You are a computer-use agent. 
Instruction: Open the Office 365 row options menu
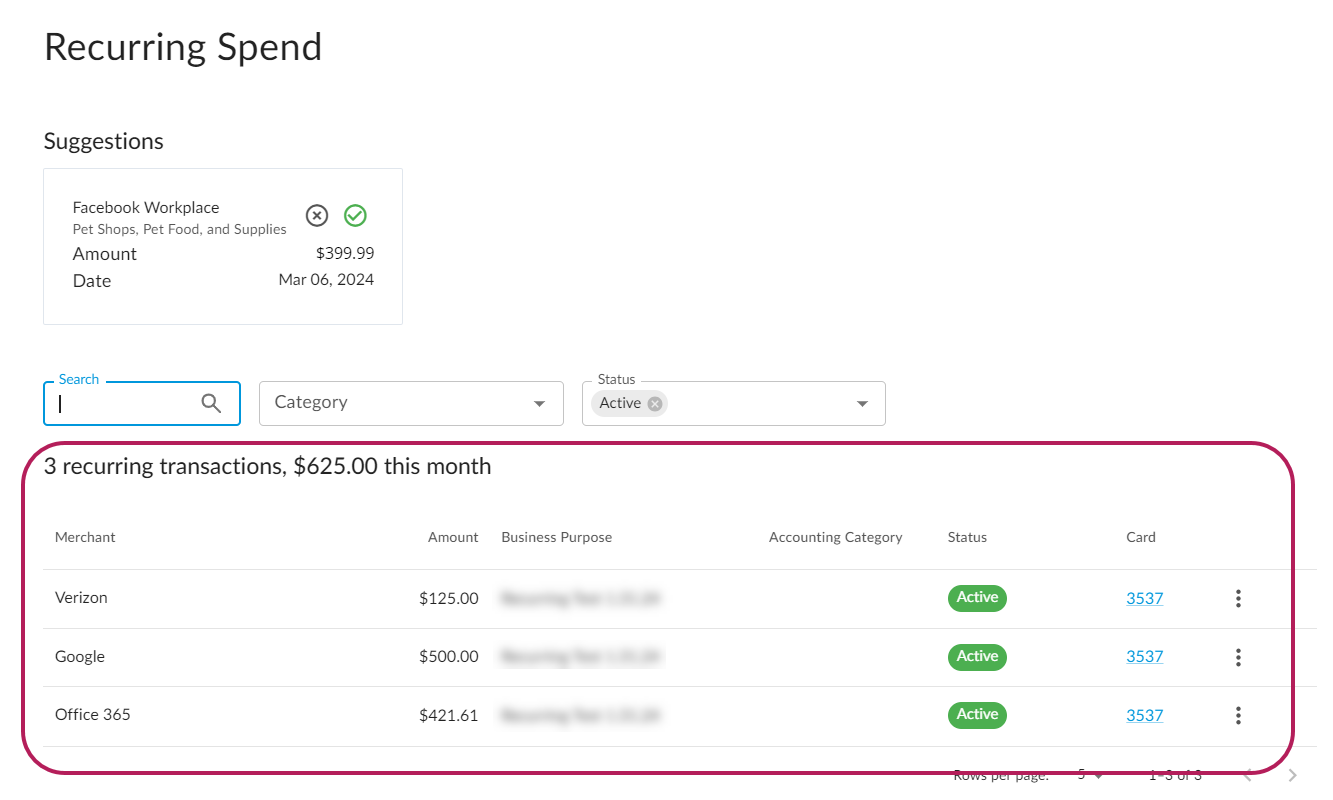[x=1238, y=715]
